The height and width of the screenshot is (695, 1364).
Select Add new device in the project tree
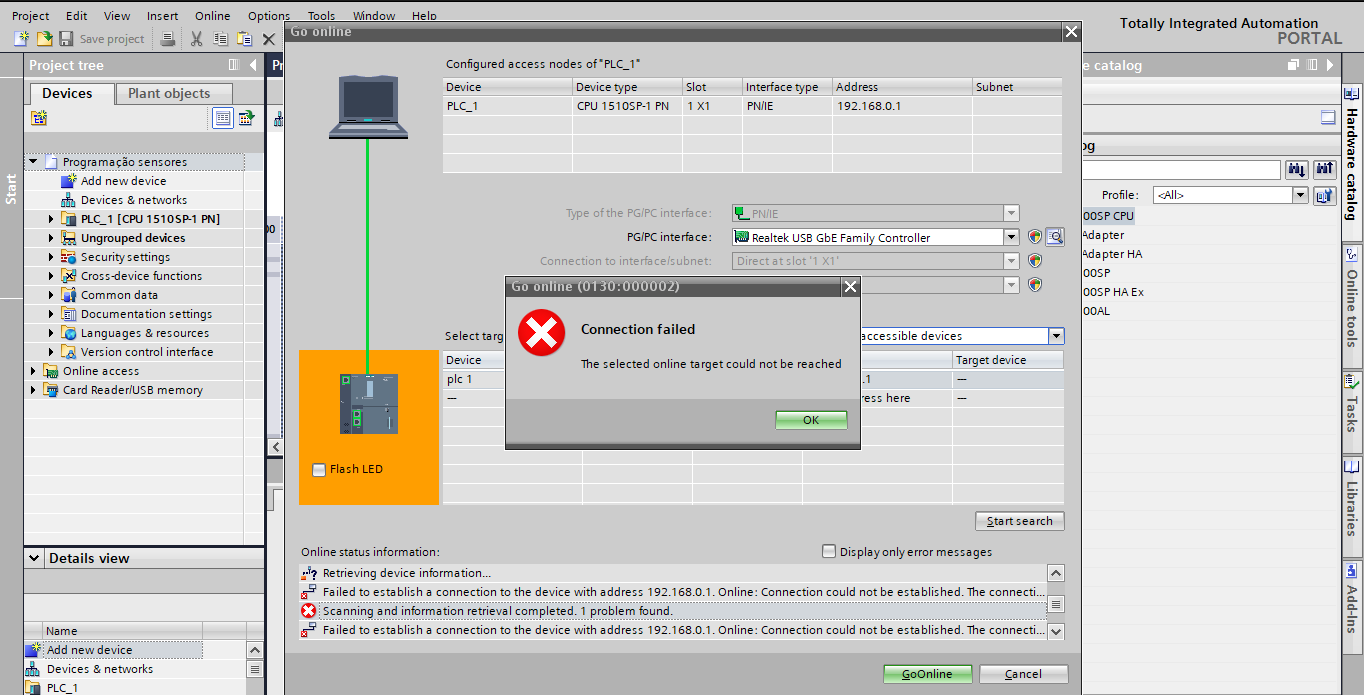coord(124,181)
